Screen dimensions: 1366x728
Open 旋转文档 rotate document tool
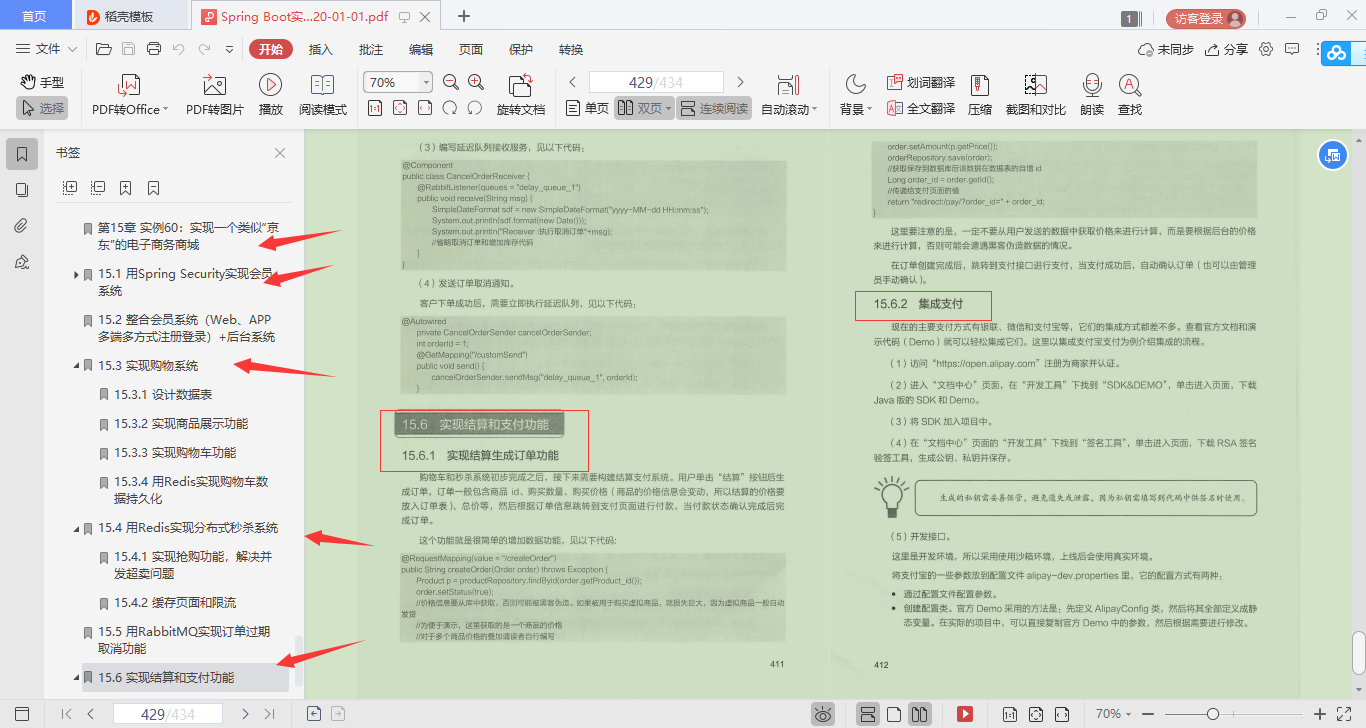coord(521,96)
